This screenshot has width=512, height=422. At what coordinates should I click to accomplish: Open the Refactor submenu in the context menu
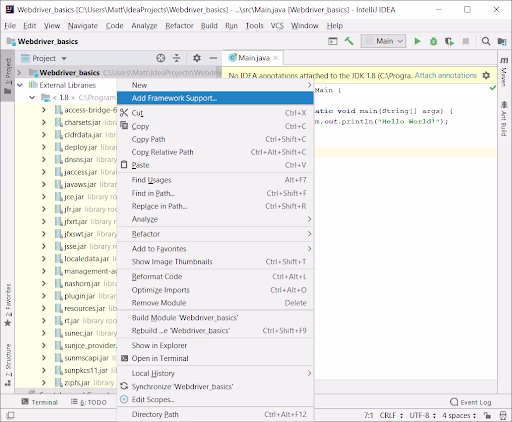215,234
